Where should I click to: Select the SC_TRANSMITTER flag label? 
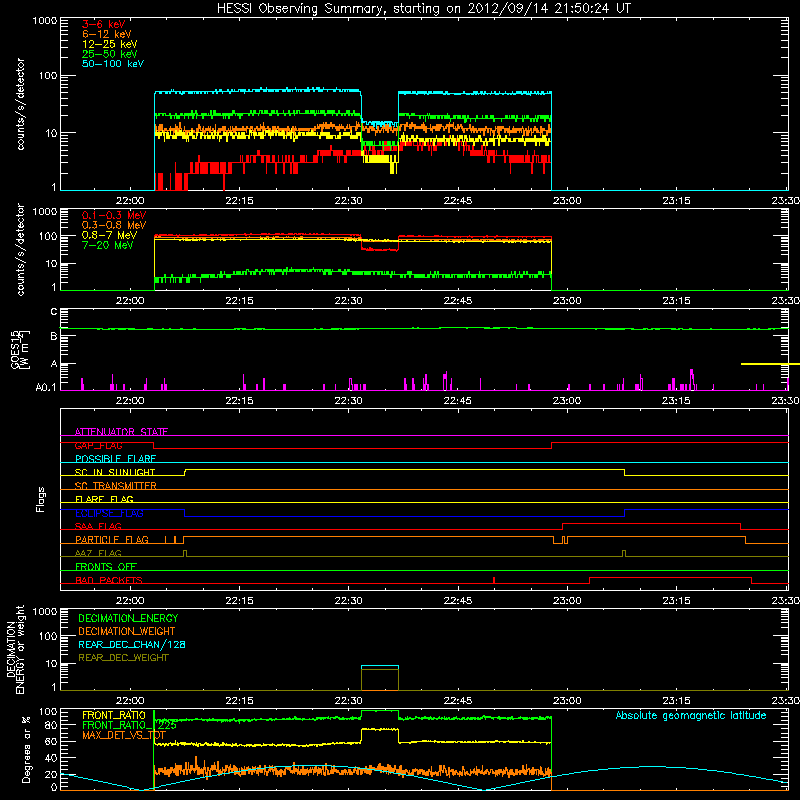coord(116,486)
